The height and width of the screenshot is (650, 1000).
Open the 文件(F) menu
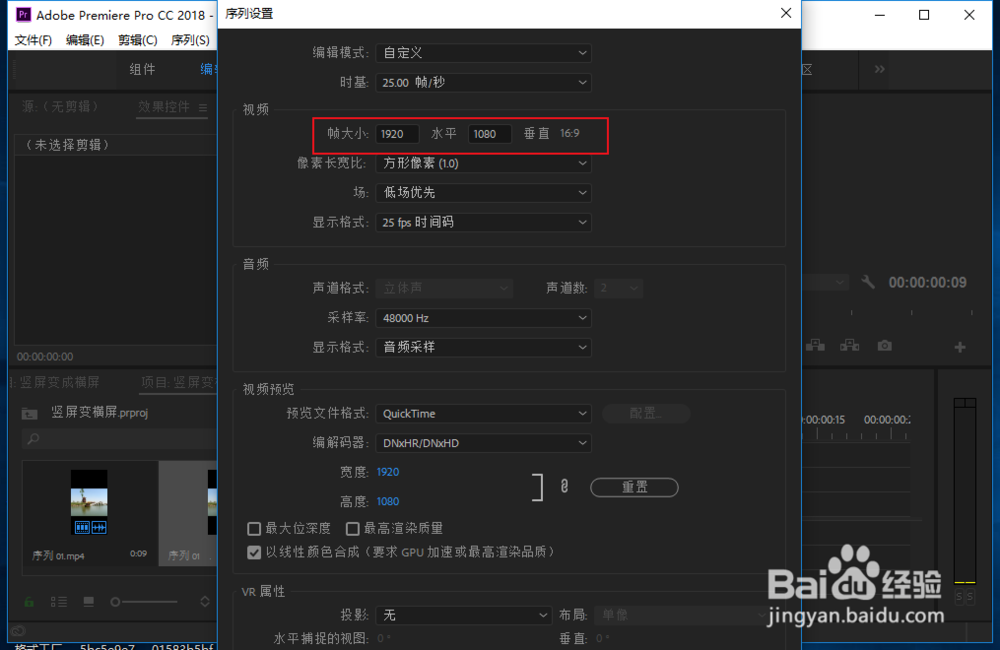pyautogui.click(x=33, y=40)
